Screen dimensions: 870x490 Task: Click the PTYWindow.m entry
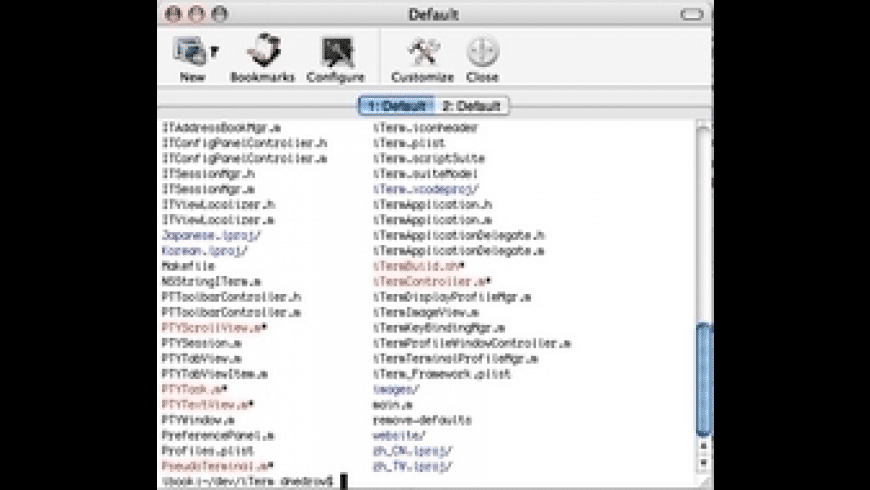[198, 421]
